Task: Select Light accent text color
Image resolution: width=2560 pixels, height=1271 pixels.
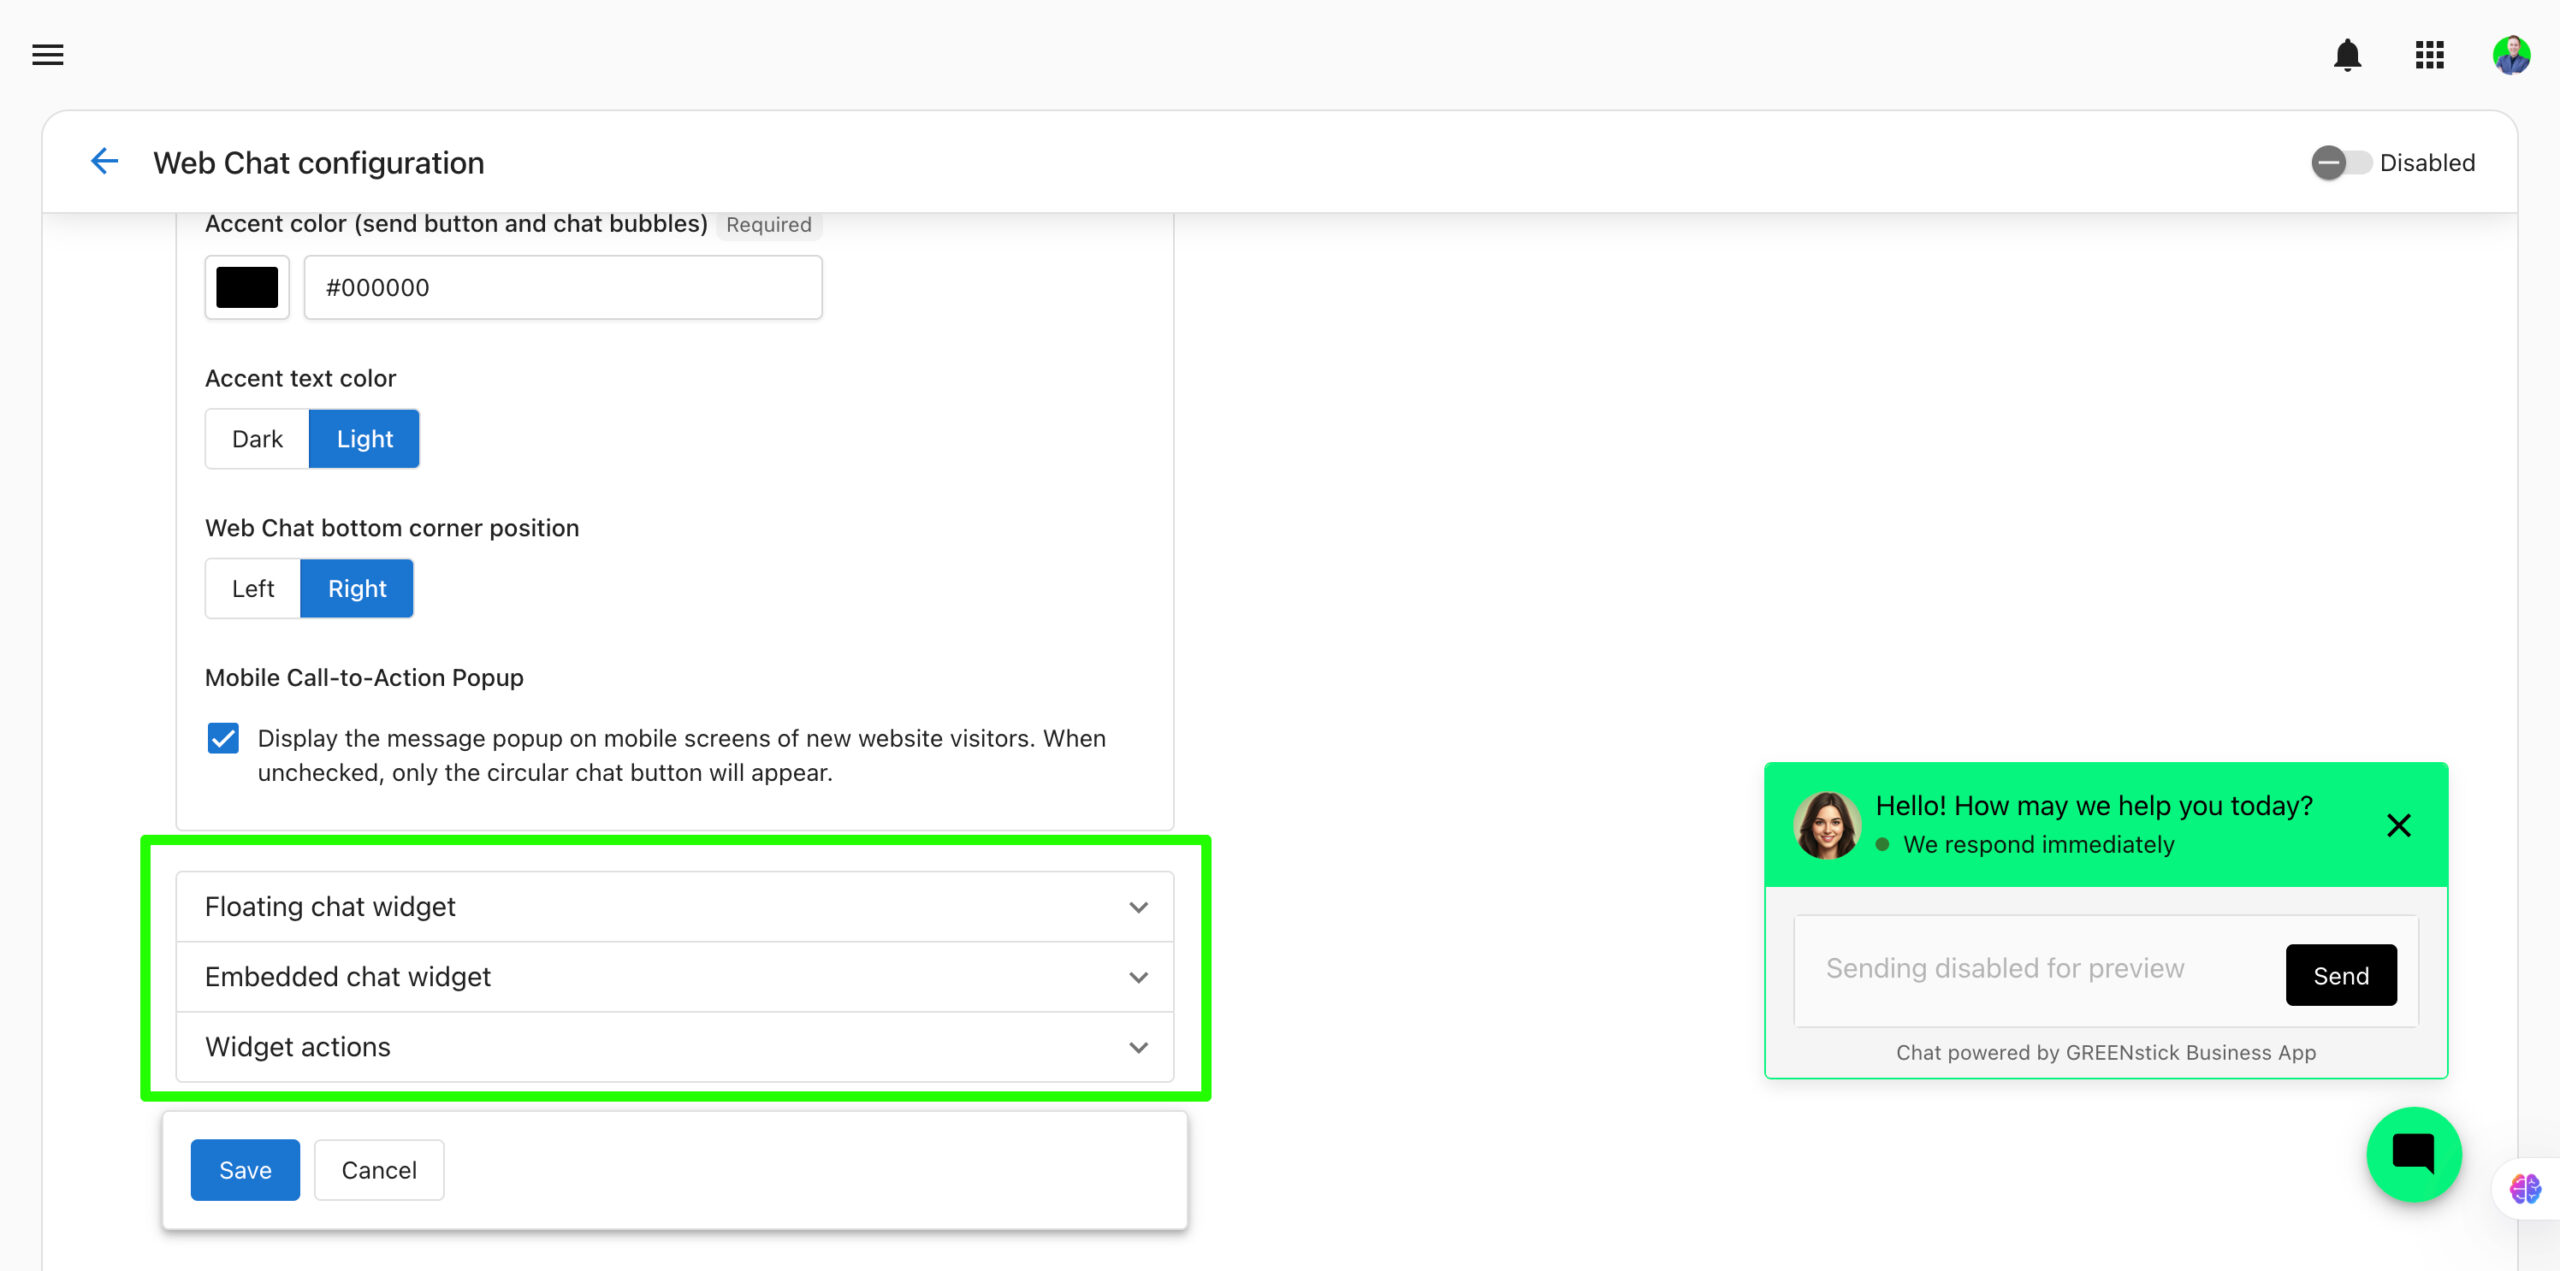Action: pos(364,439)
